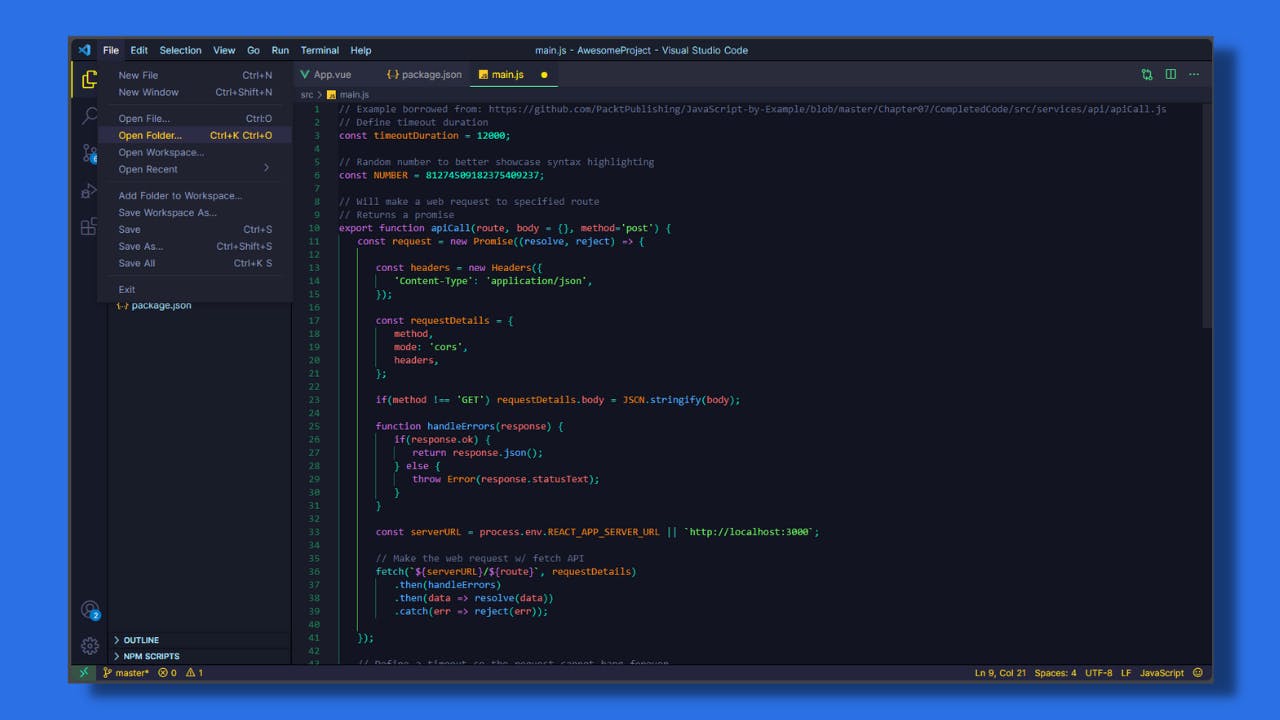Choose Open File... menu entry
This screenshot has height=720, width=1280.
(195, 118)
